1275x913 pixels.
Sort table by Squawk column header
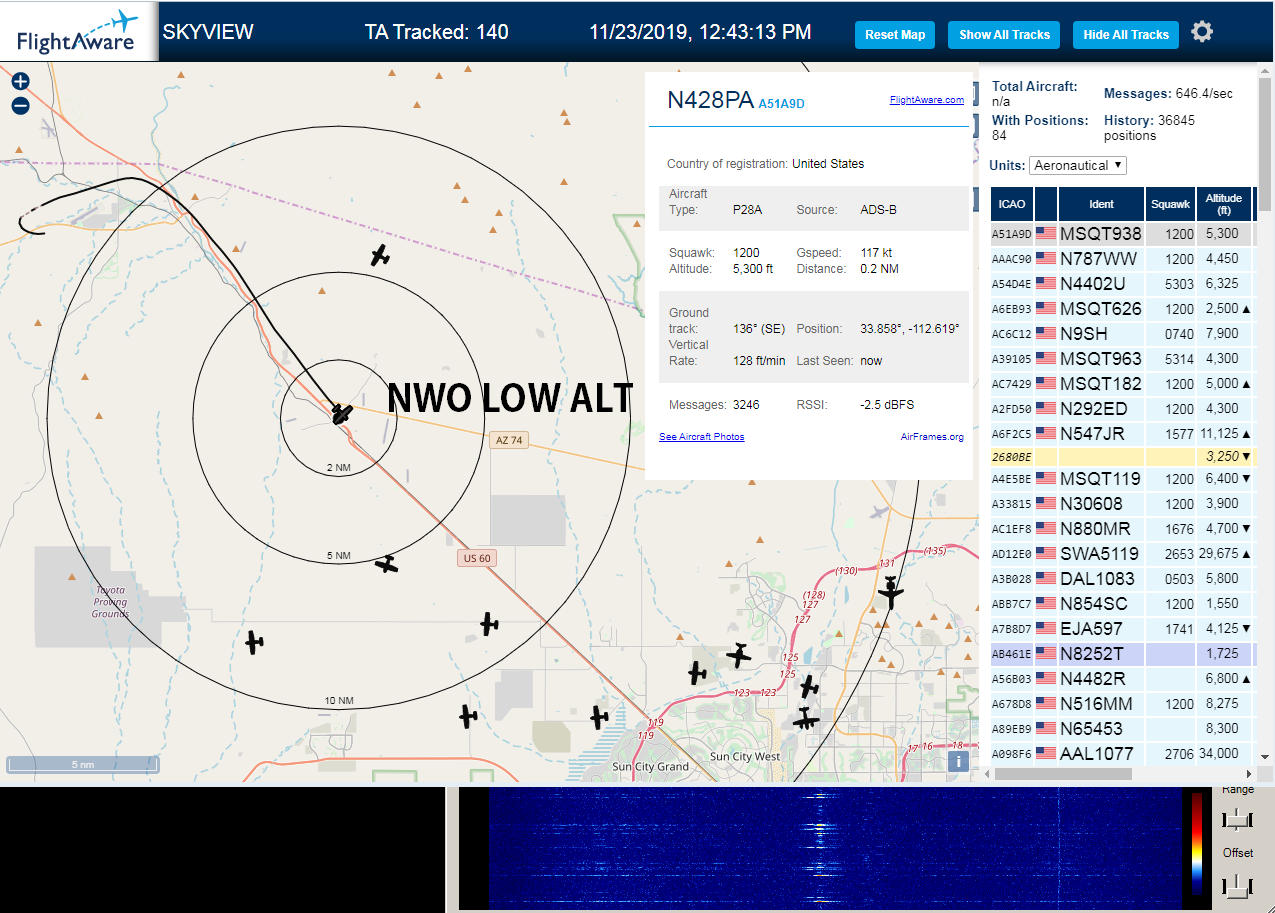(x=1170, y=204)
